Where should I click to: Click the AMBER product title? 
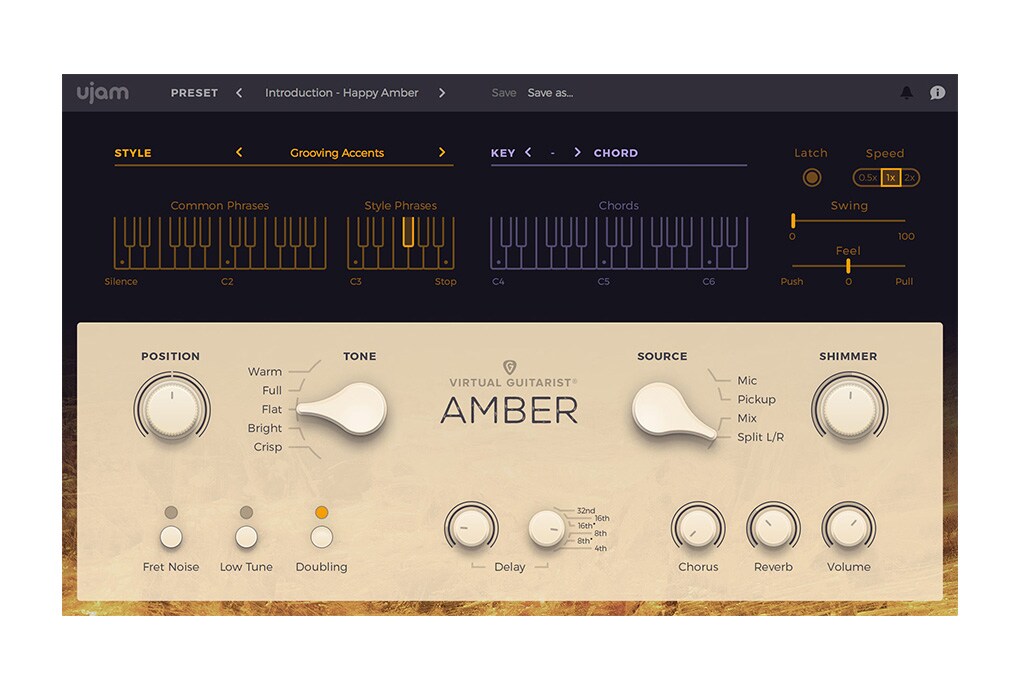coord(509,411)
